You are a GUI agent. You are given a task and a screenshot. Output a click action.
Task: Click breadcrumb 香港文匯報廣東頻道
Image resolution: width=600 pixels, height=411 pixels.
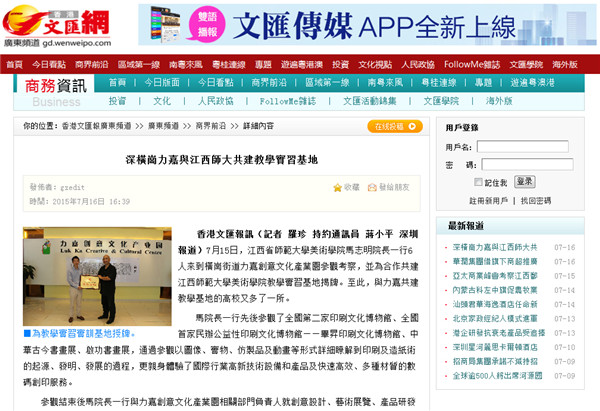[96, 126]
